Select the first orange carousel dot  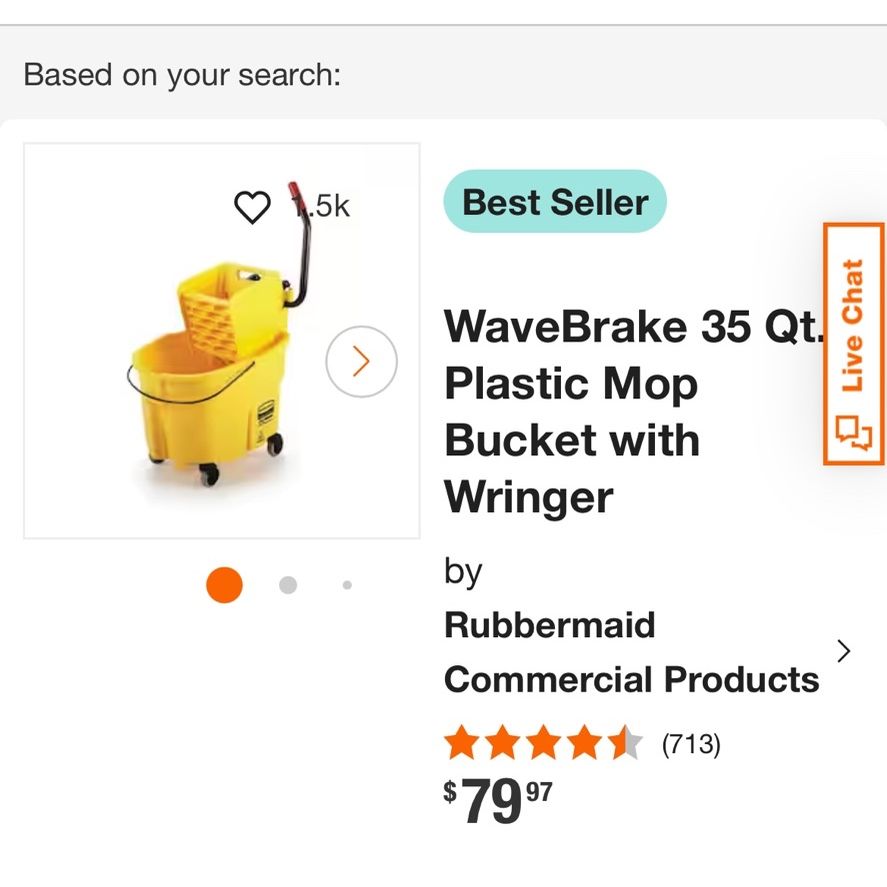pyautogui.click(x=225, y=585)
